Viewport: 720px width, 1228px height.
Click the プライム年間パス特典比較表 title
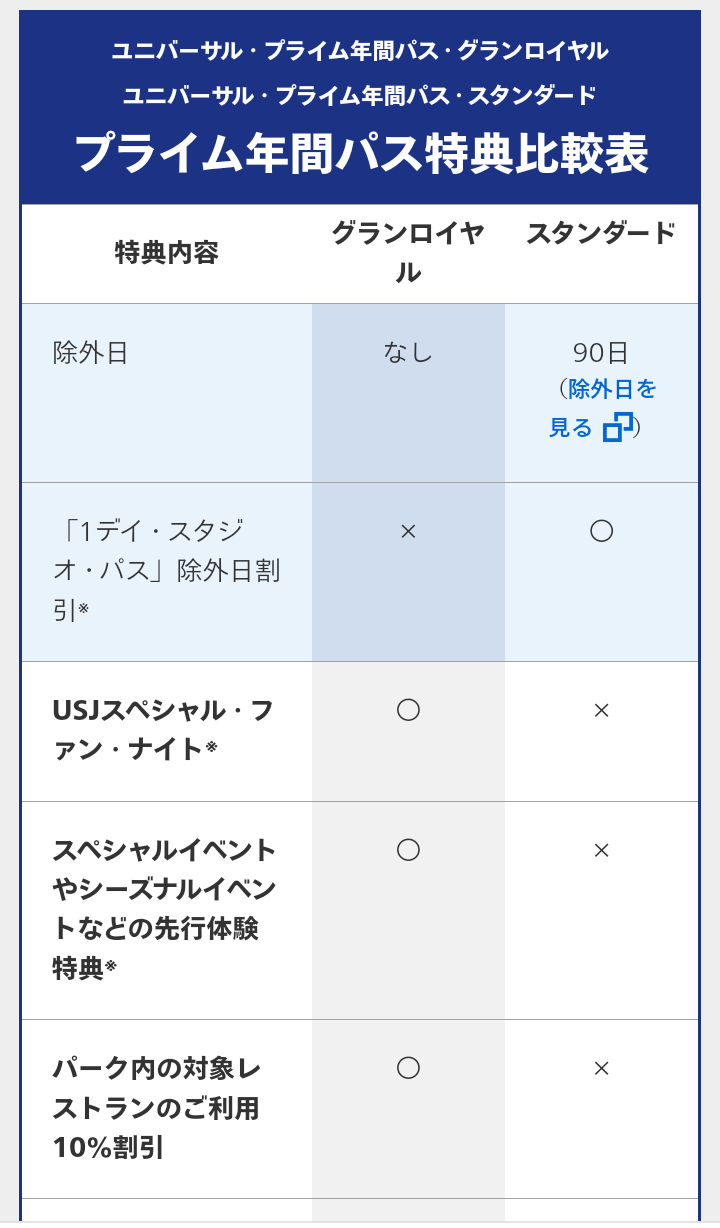(360, 154)
